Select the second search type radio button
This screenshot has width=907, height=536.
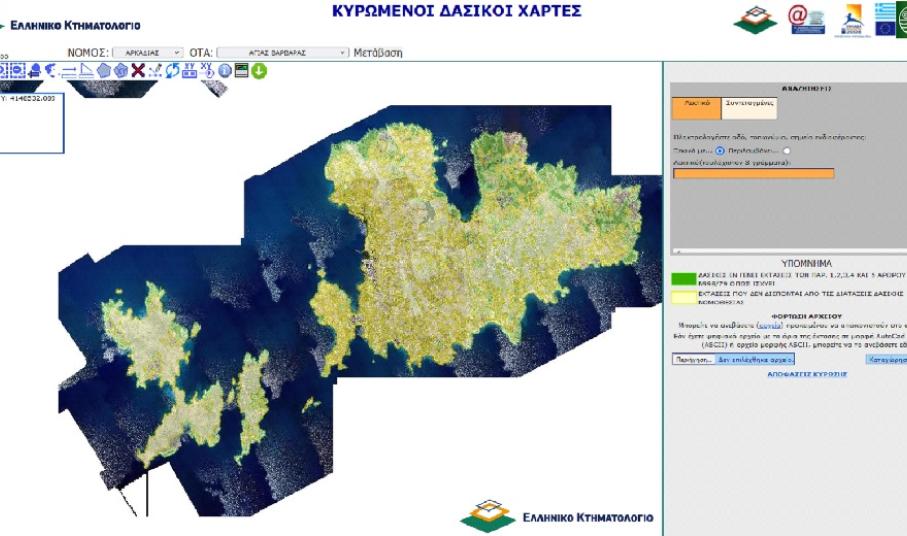[x=787, y=150]
